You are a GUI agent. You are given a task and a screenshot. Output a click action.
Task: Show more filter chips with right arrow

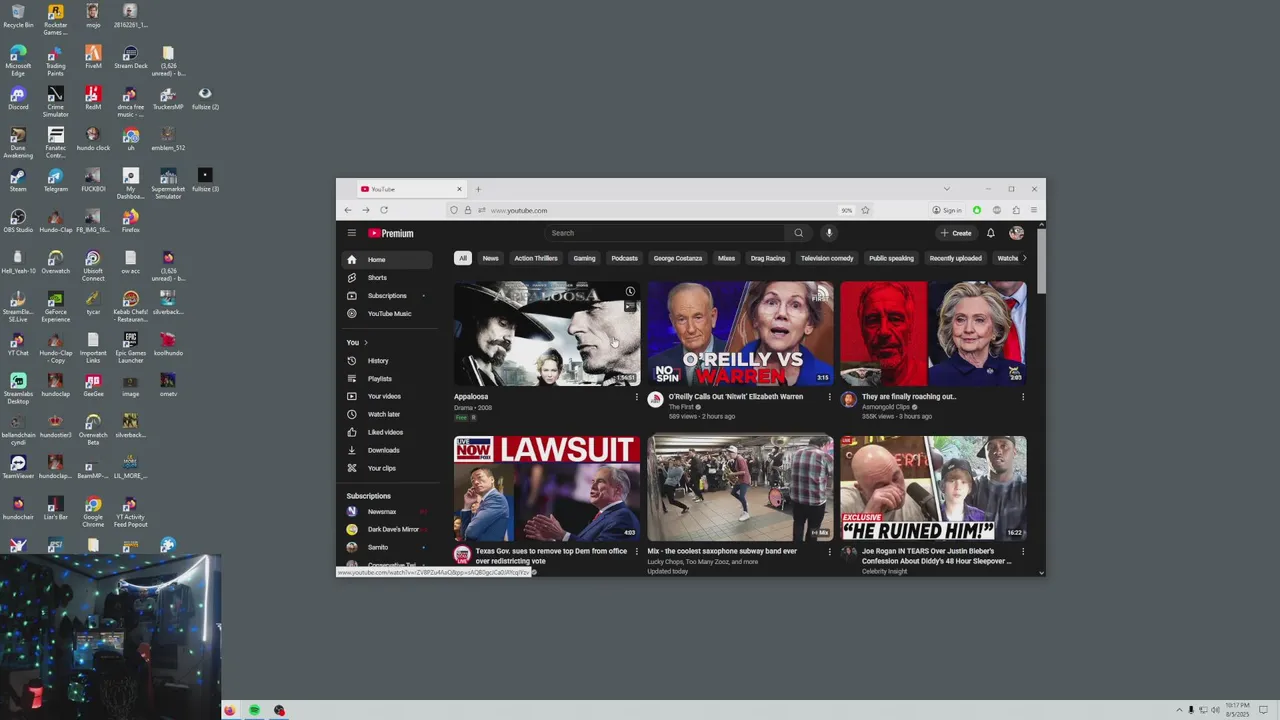(1023, 258)
